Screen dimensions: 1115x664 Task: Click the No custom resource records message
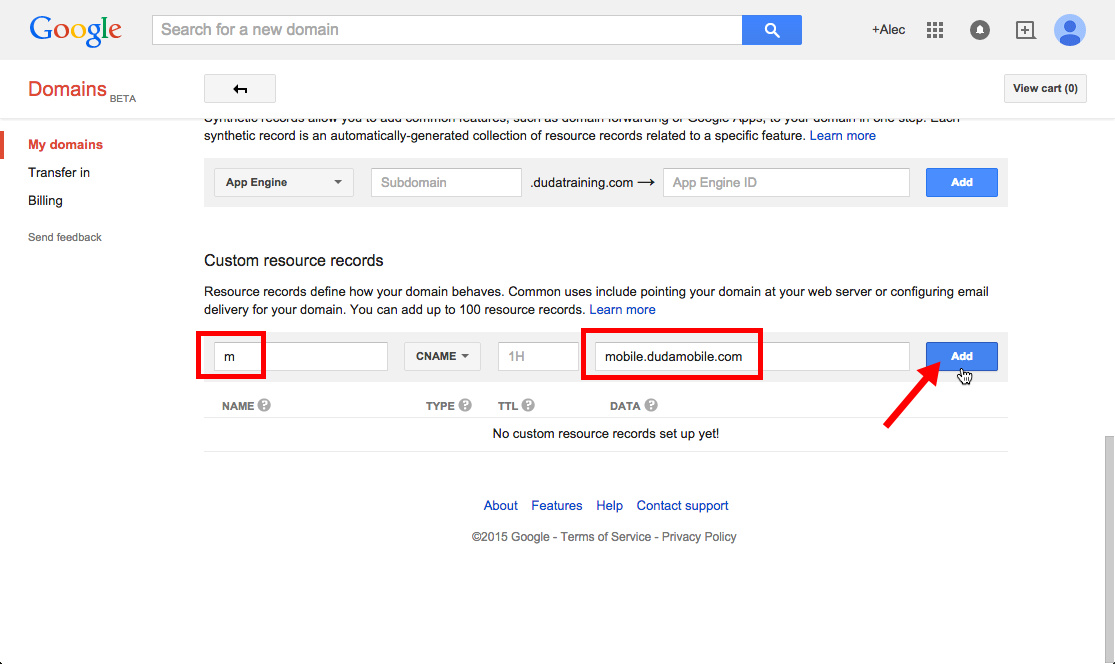click(606, 434)
